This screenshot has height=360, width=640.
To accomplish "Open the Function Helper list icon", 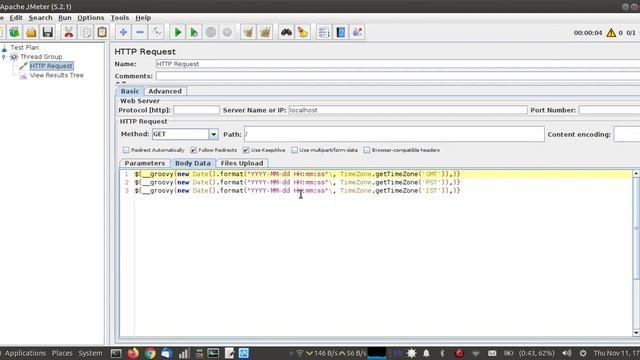I will pos(324,32).
